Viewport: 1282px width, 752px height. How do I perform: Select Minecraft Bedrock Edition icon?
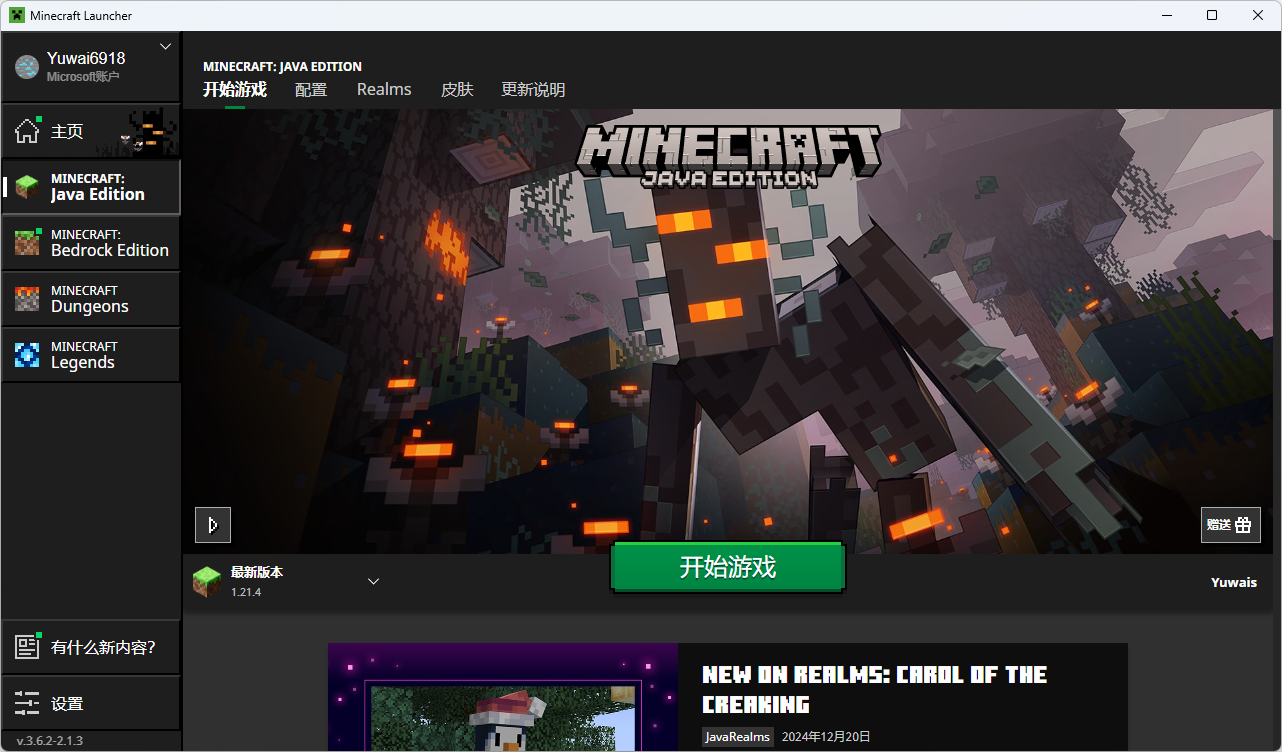27,243
